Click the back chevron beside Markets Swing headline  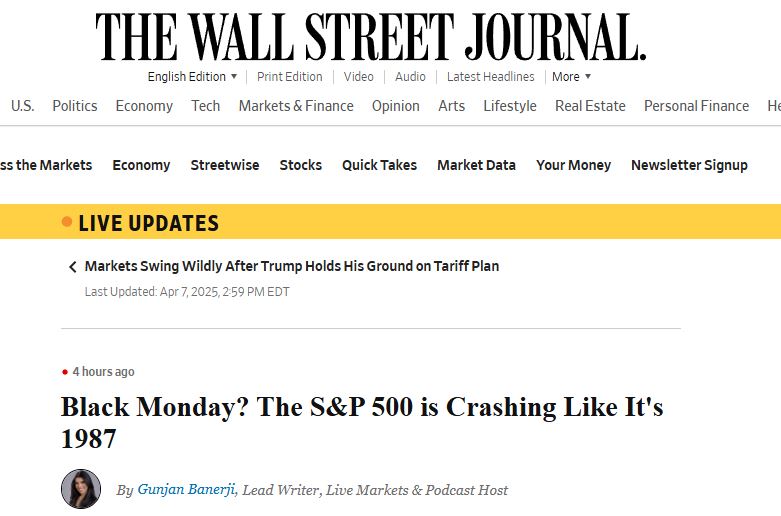[x=72, y=267]
